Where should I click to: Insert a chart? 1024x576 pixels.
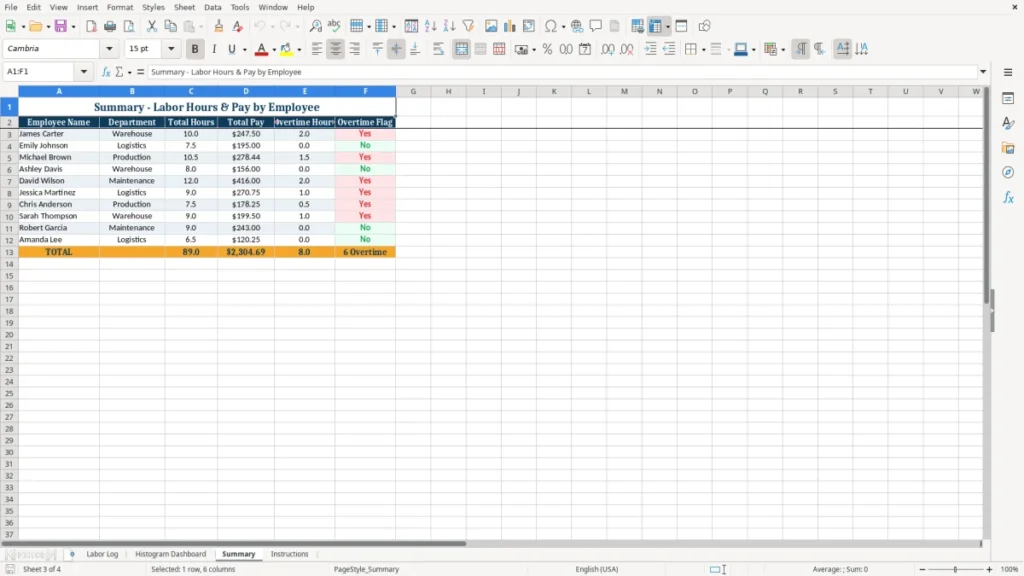(x=510, y=26)
